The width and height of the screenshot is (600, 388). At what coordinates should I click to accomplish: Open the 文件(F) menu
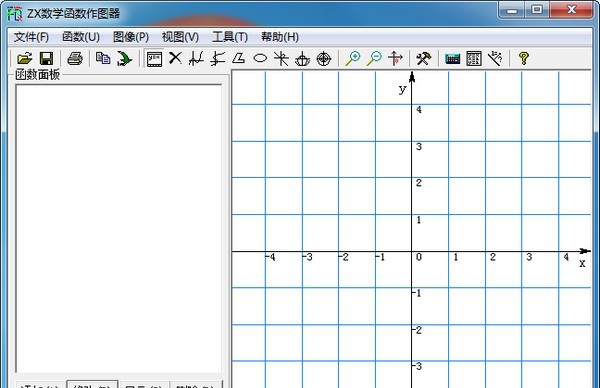pyautogui.click(x=31, y=37)
